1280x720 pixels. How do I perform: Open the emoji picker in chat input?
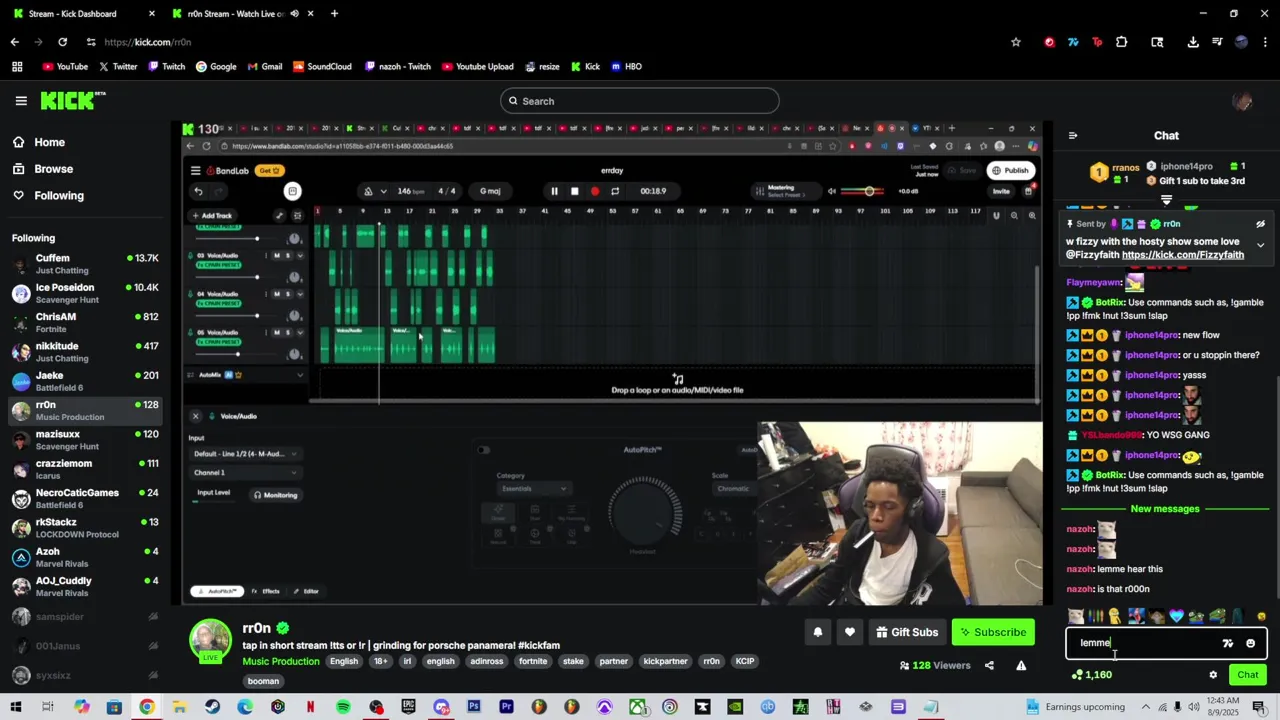click(1250, 643)
